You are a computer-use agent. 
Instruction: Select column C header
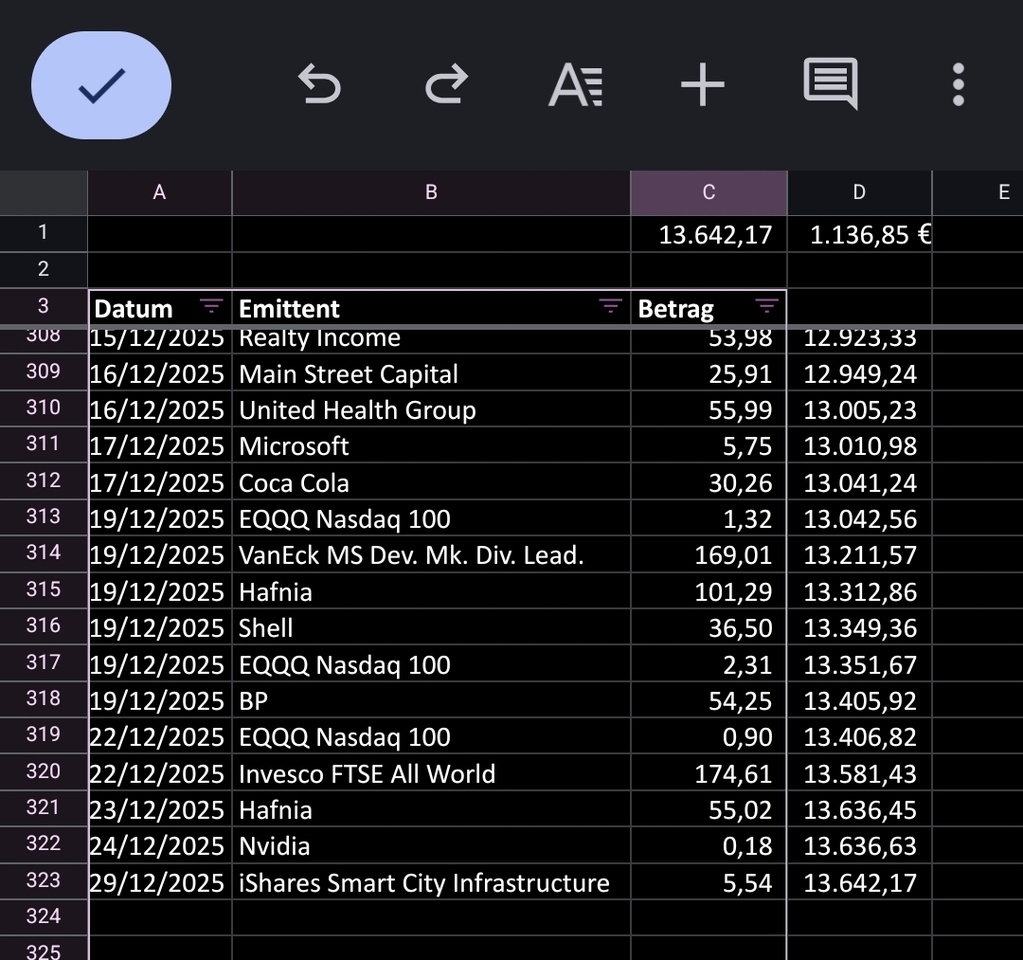click(x=708, y=193)
